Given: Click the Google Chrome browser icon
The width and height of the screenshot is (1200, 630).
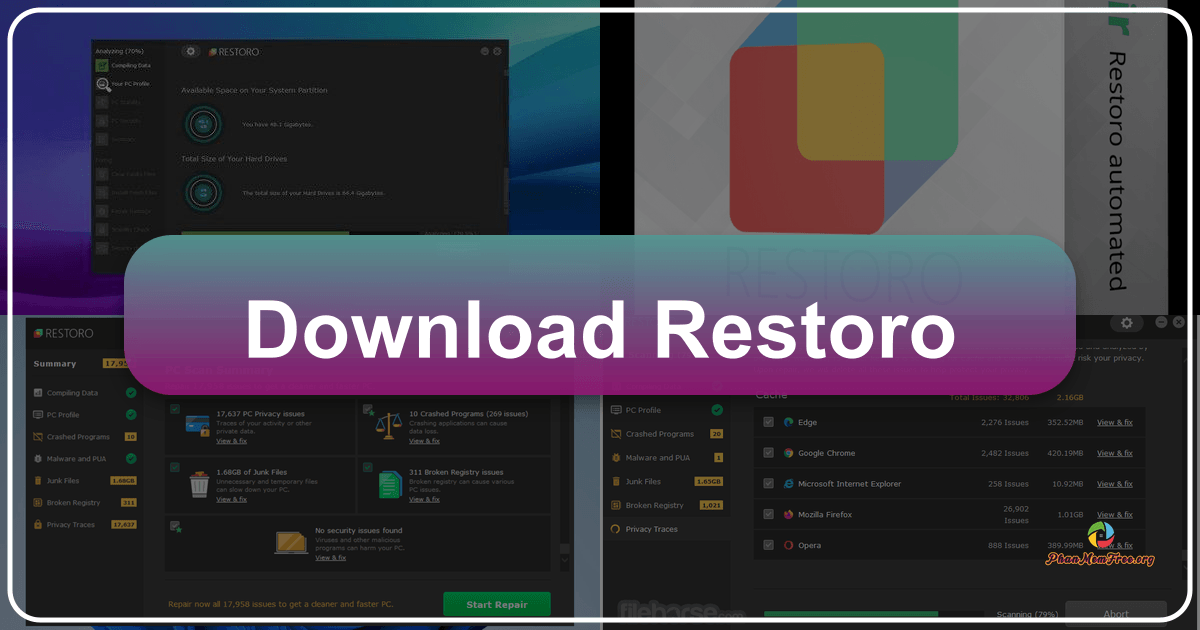Looking at the screenshot, I should click(787, 453).
